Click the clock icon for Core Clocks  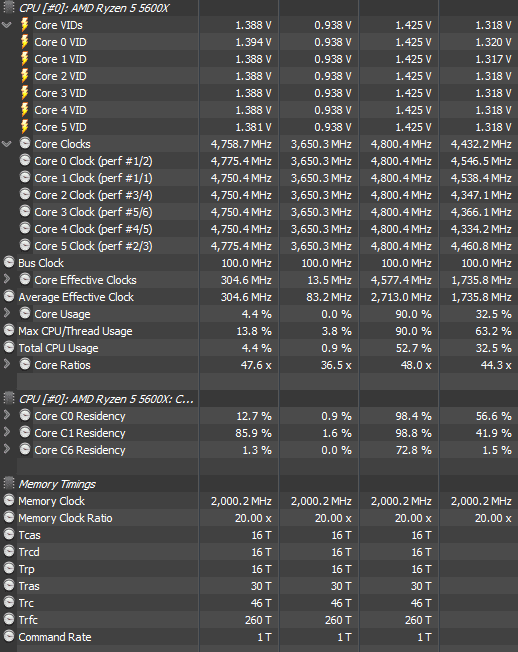tap(25, 143)
